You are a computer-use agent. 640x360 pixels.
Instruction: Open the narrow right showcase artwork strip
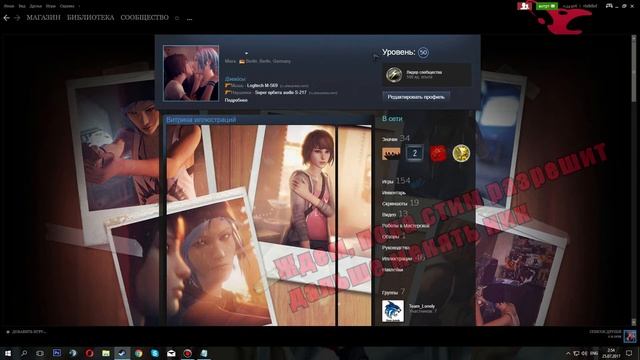coord(354,225)
